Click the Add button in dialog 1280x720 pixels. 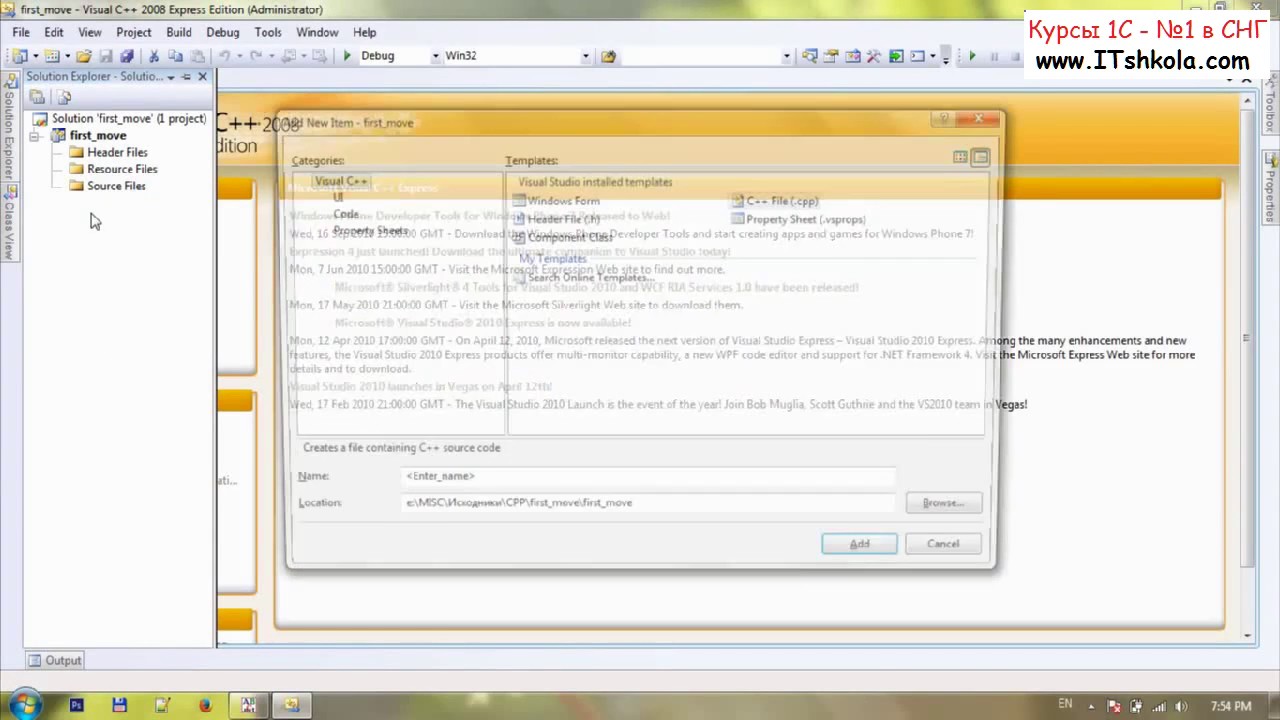coord(860,543)
